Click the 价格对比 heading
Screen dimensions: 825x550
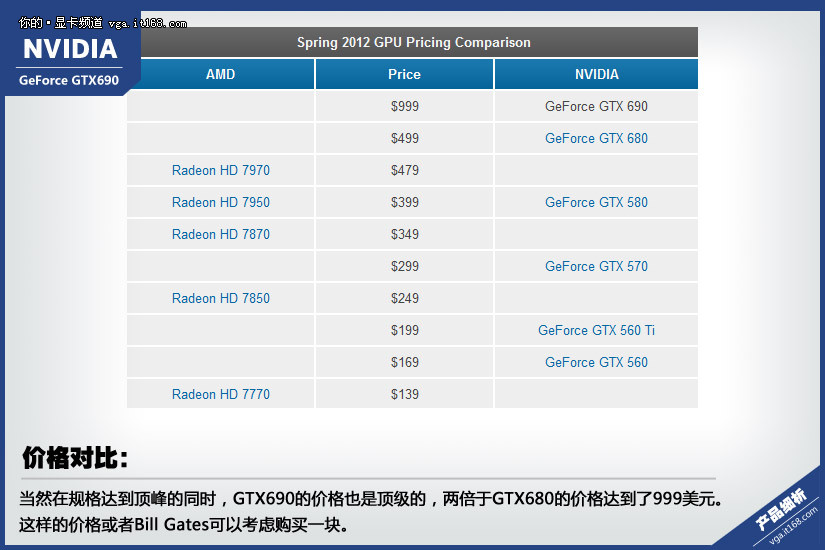[x=75, y=457]
